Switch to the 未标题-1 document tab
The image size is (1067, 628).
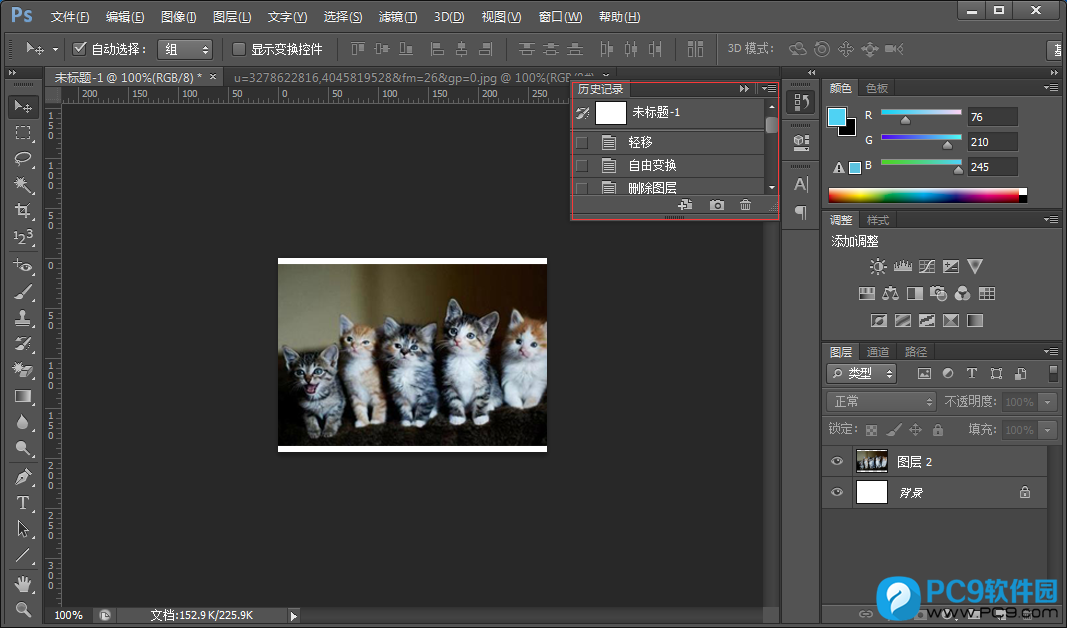tap(128, 78)
